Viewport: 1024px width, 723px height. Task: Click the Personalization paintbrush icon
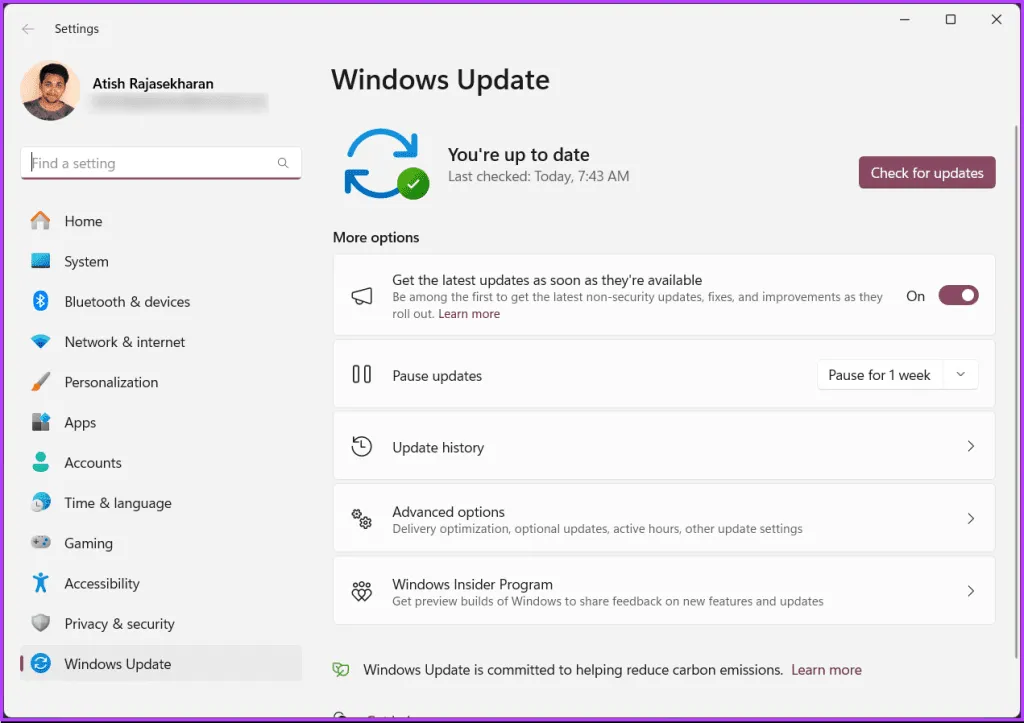(41, 382)
